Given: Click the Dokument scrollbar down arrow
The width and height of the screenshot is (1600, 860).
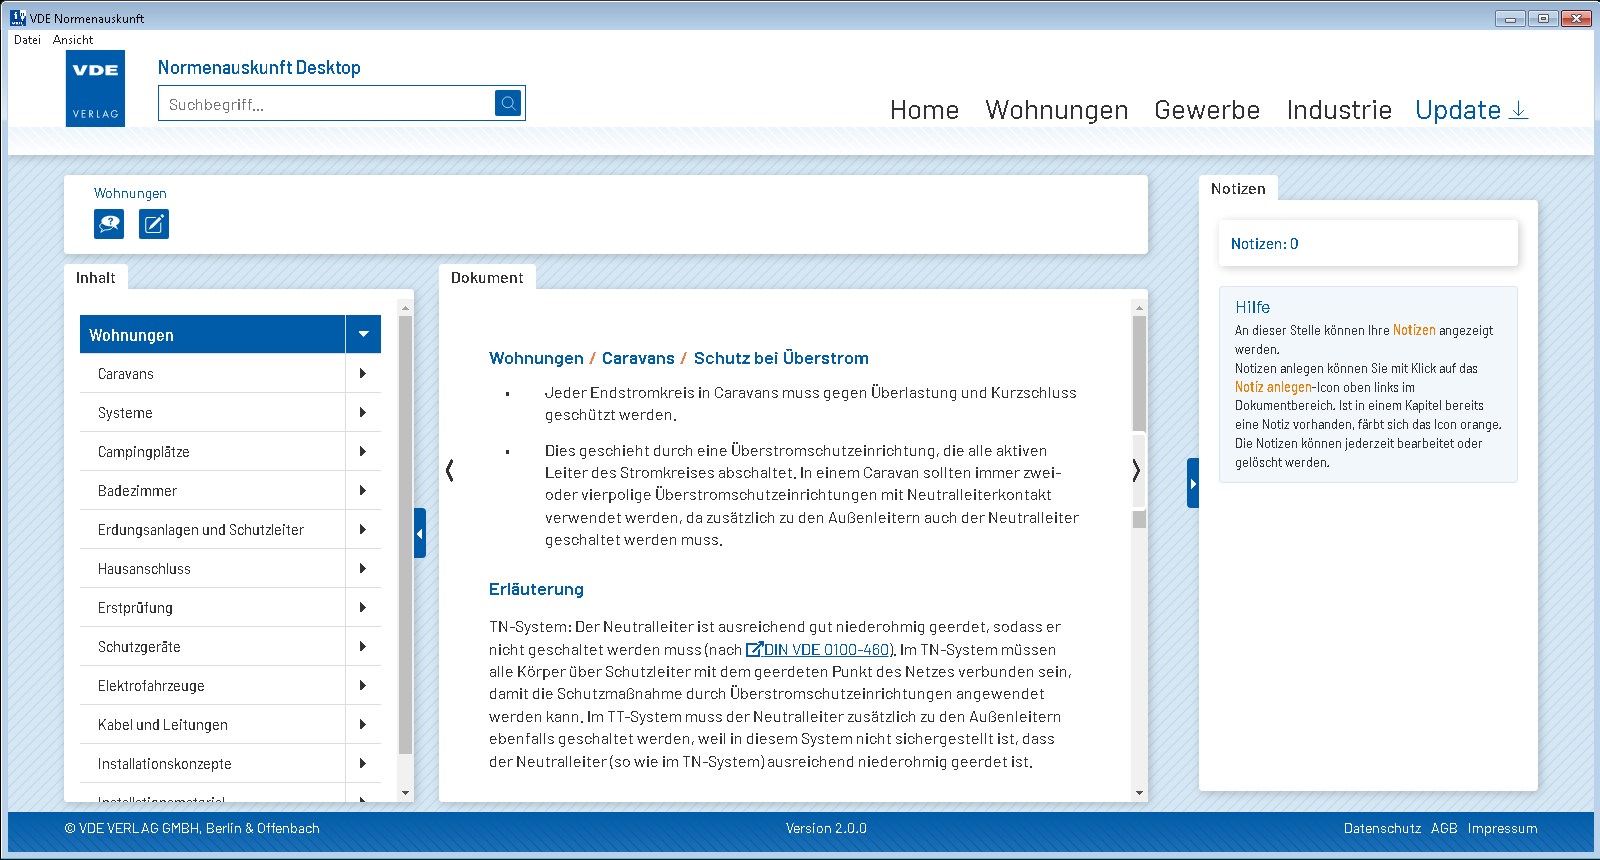Looking at the screenshot, I should pyautogui.click(x=1139, y=793).
